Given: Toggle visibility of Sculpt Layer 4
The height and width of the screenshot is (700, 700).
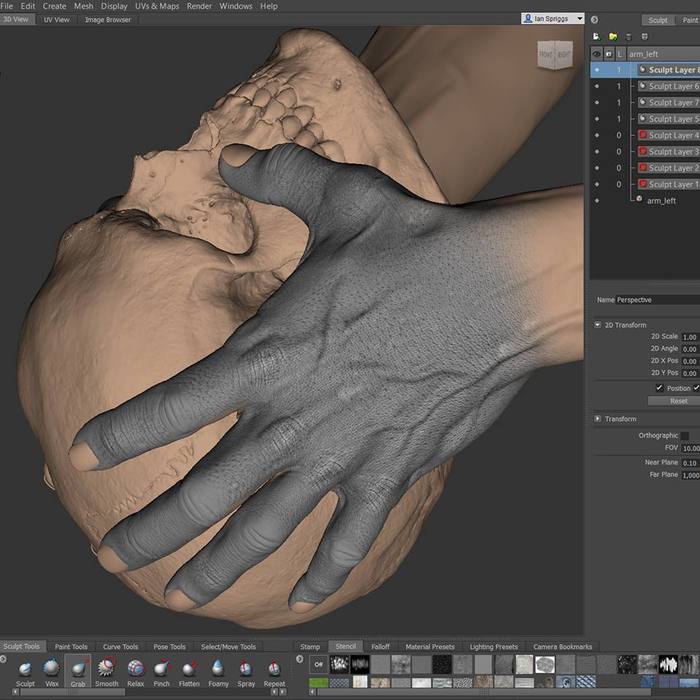Looking at the screenshot, I should pos(597,135).
